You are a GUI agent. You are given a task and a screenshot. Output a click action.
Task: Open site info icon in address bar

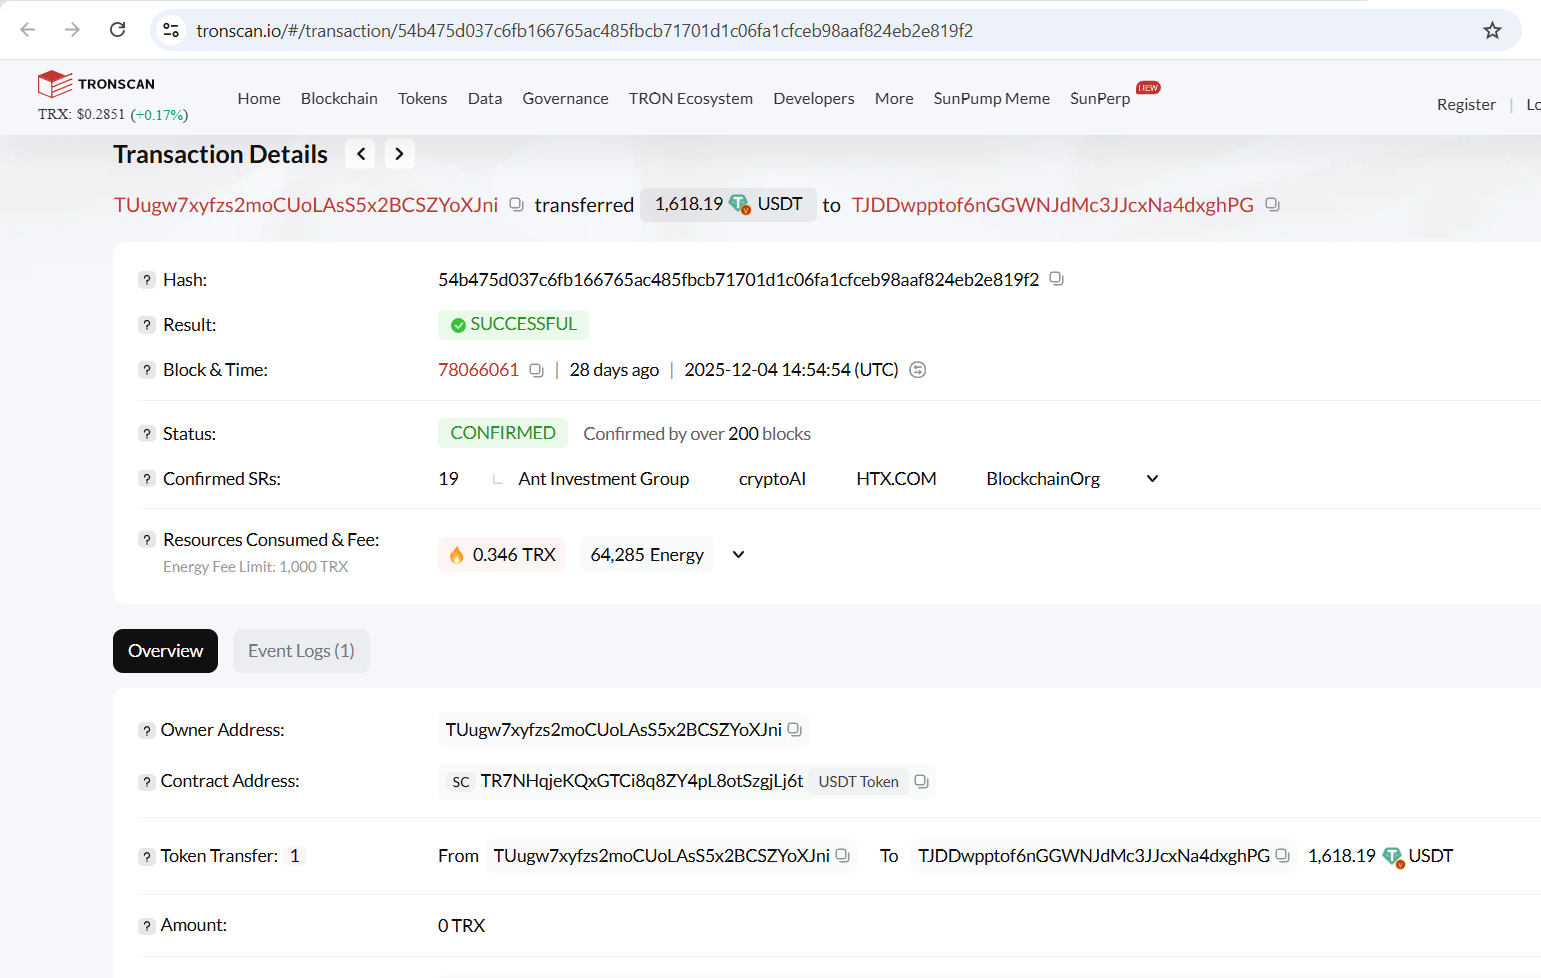pyautogui.click(x=171, y=30)
